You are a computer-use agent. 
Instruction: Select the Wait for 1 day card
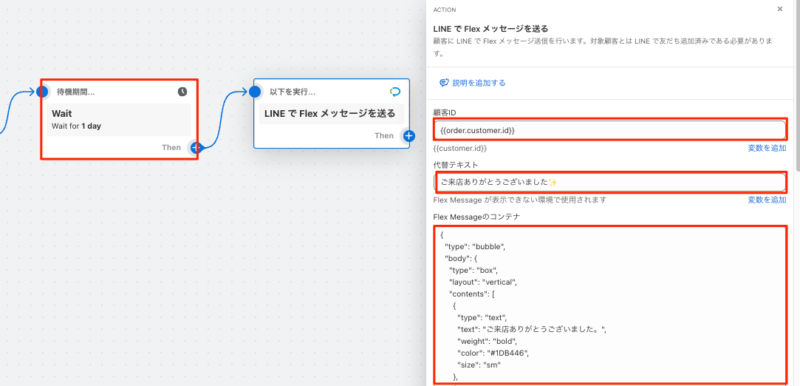[x=119, y=120]
